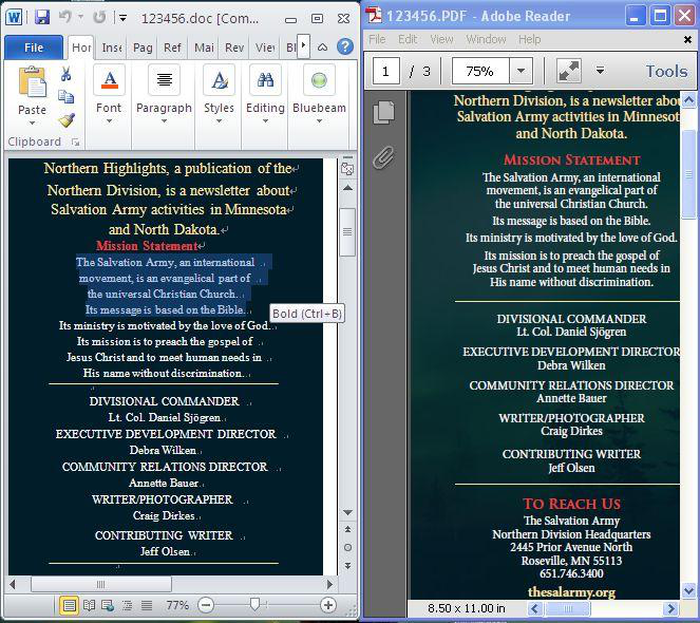
Task: Click the Save icon in Word title bar
Action: 42,17
